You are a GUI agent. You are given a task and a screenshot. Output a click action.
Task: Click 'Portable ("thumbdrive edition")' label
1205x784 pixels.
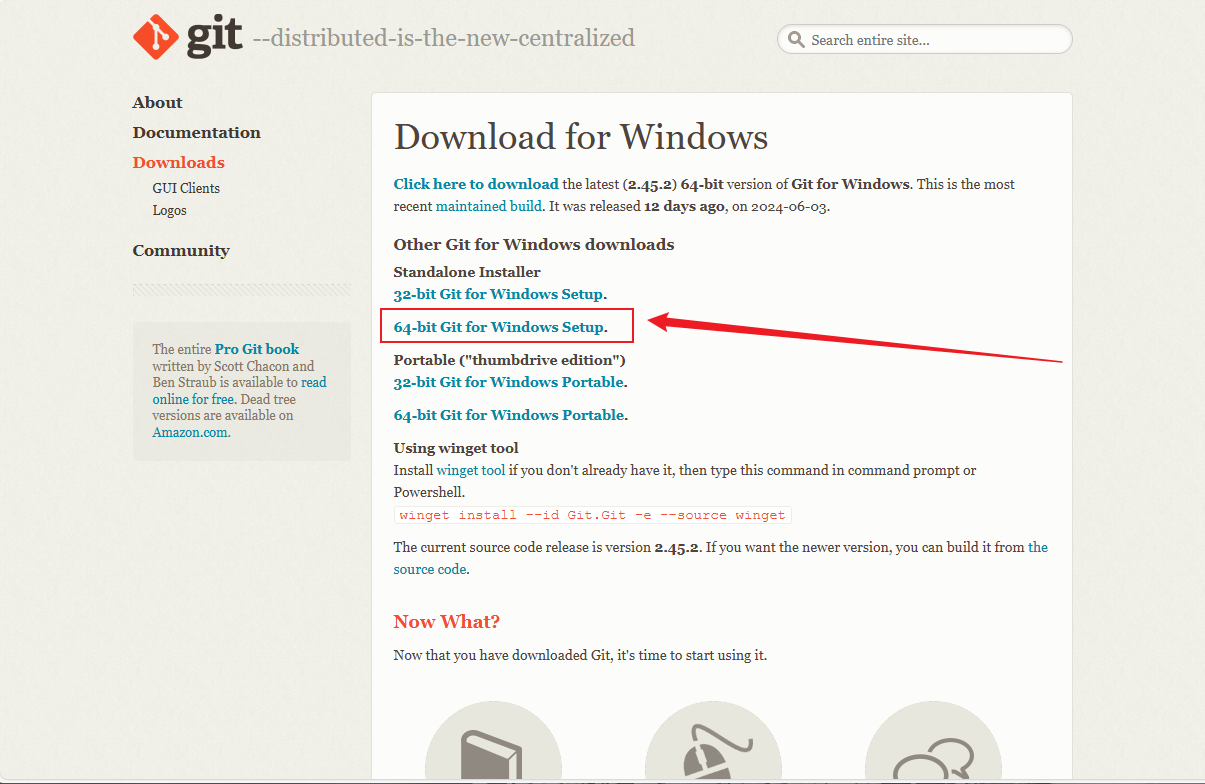pos(510,360)
